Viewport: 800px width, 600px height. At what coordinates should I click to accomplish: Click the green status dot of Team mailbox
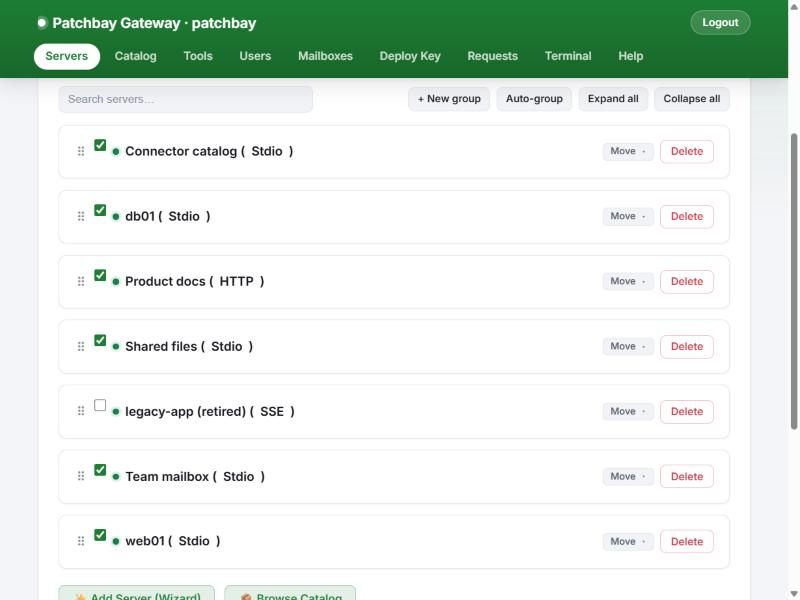(116, 477)
